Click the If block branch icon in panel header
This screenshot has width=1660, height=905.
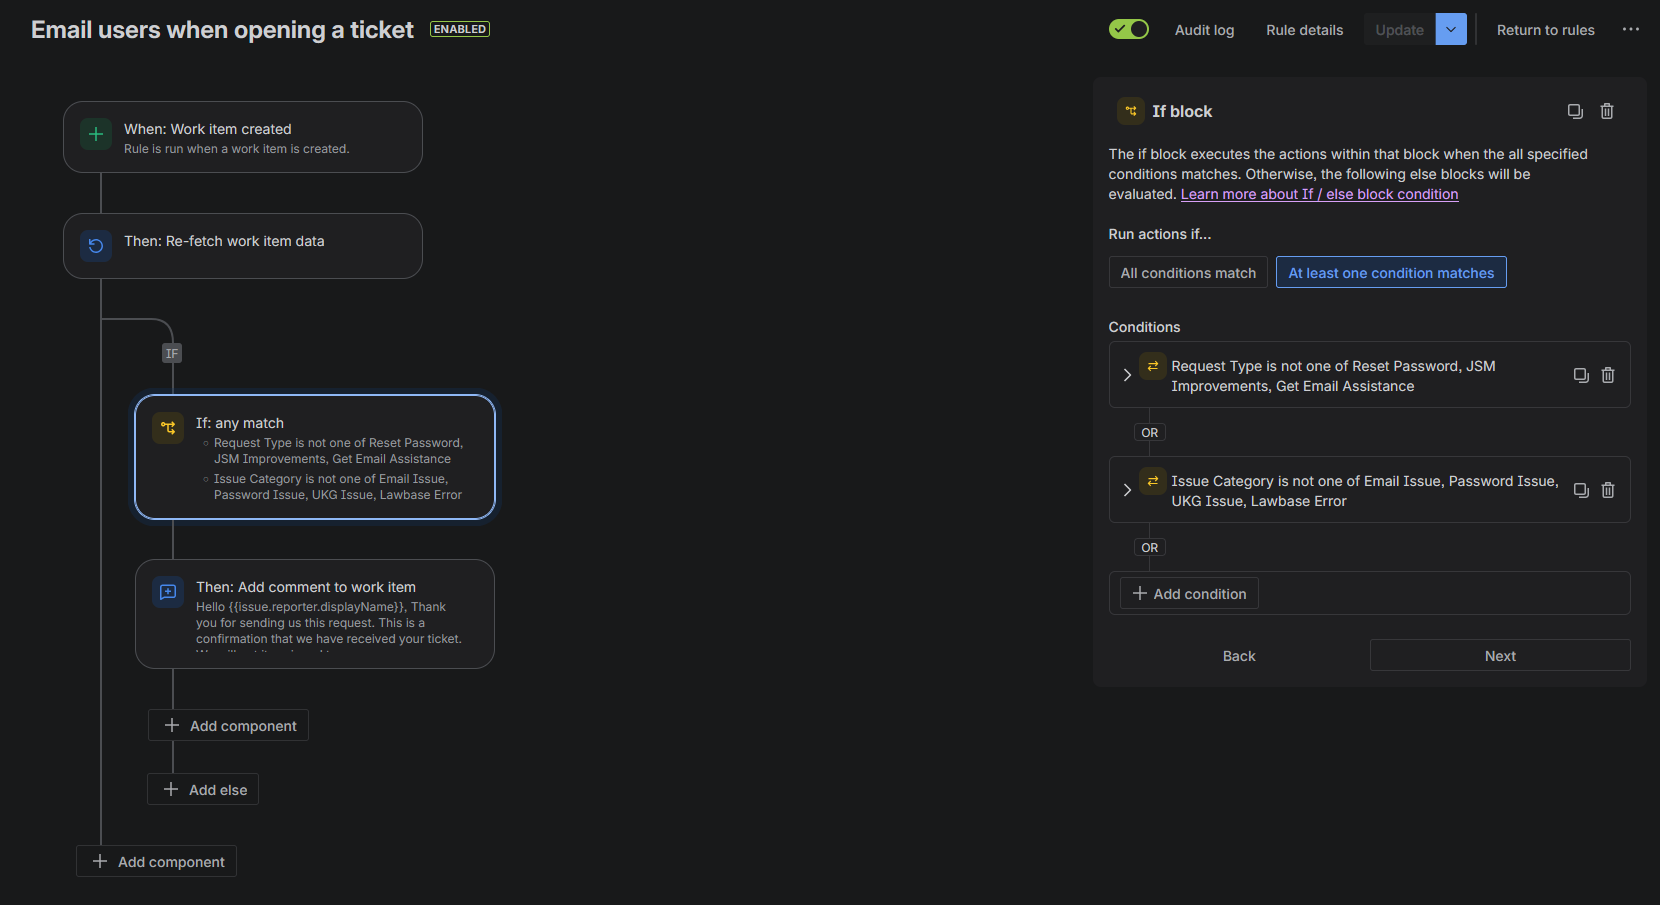pos(1131,111)
